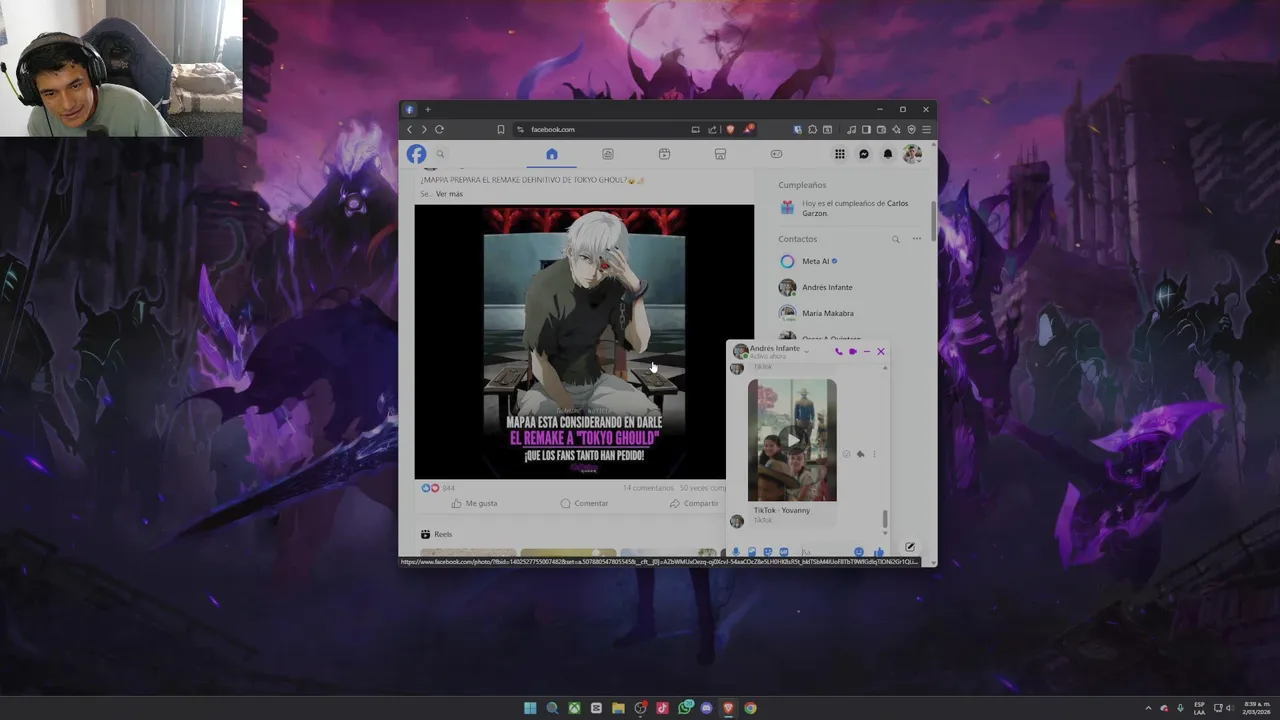The width and height of the screenshot is (1280, 720).
Task: Open the Marketplace tab
Action: click(720, 154)
